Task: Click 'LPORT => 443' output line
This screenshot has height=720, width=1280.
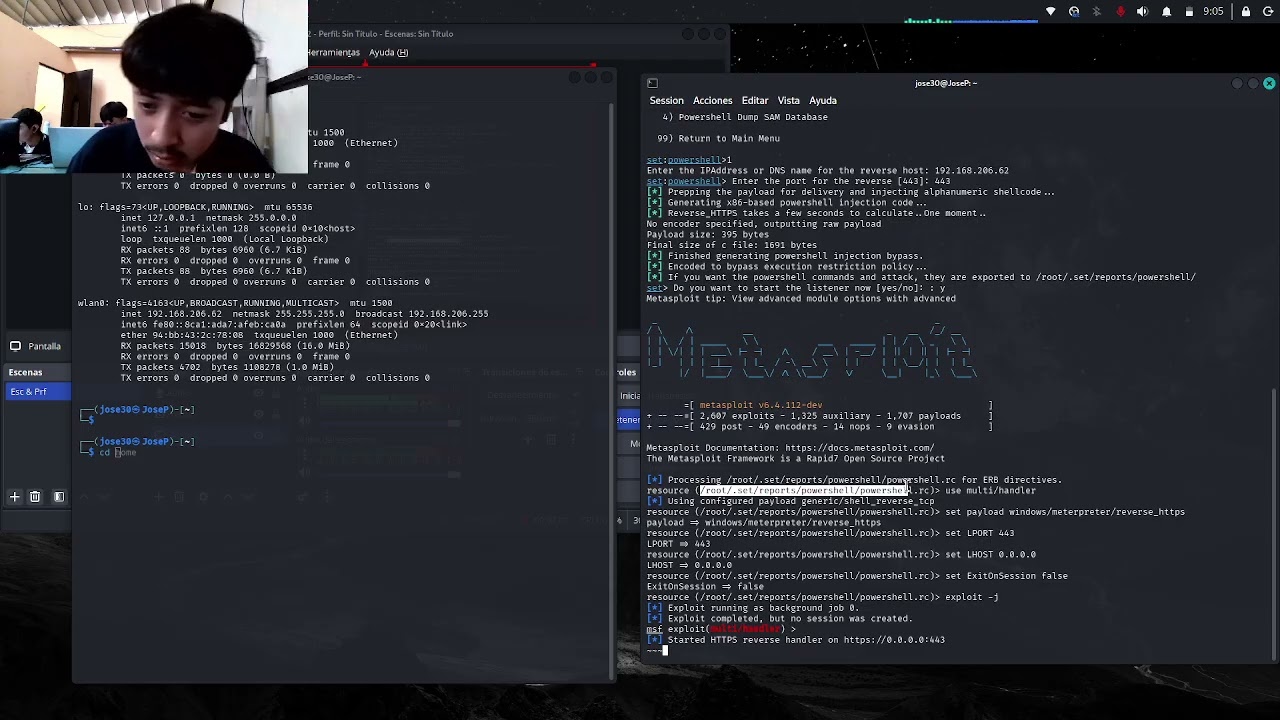Action: pyautogui.click(x=678, y=544)
